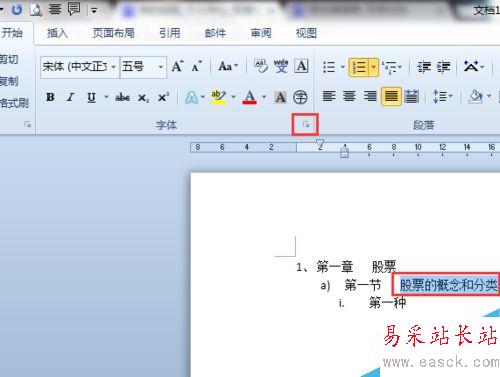500x377 pixels.
Task: Click the list item 第一种
Action: point(387,303)
